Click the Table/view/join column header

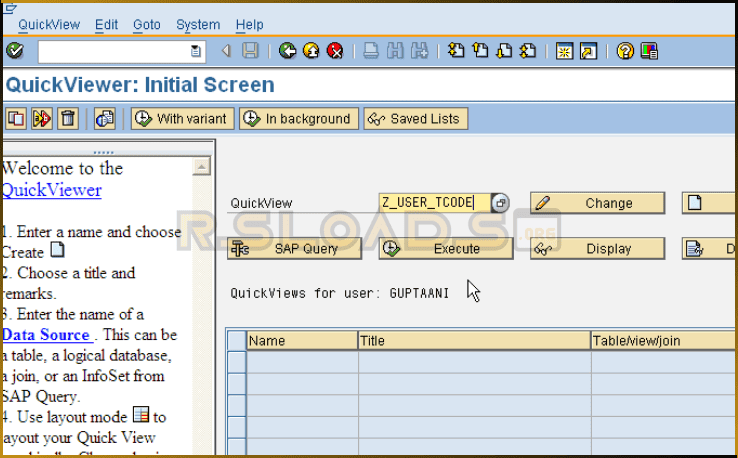[x=664, y=340]
